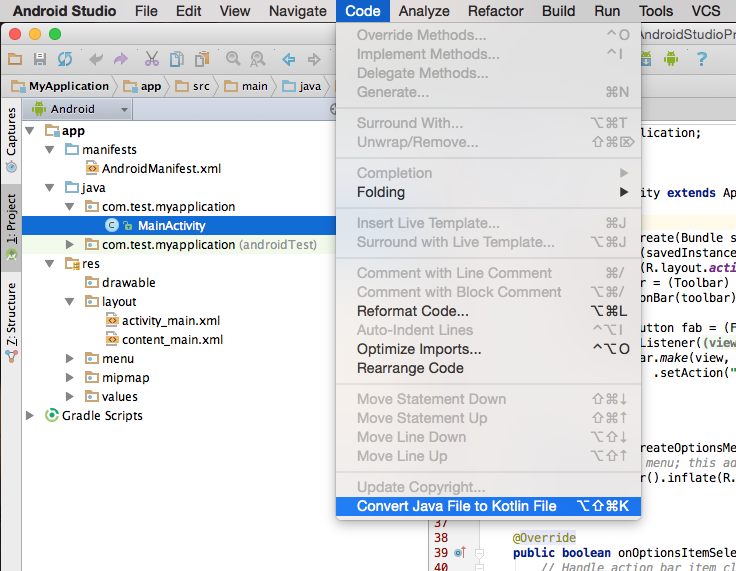Click the Synchronize refresh icon
The image size is (736, 571).
(x=65, y=59)
